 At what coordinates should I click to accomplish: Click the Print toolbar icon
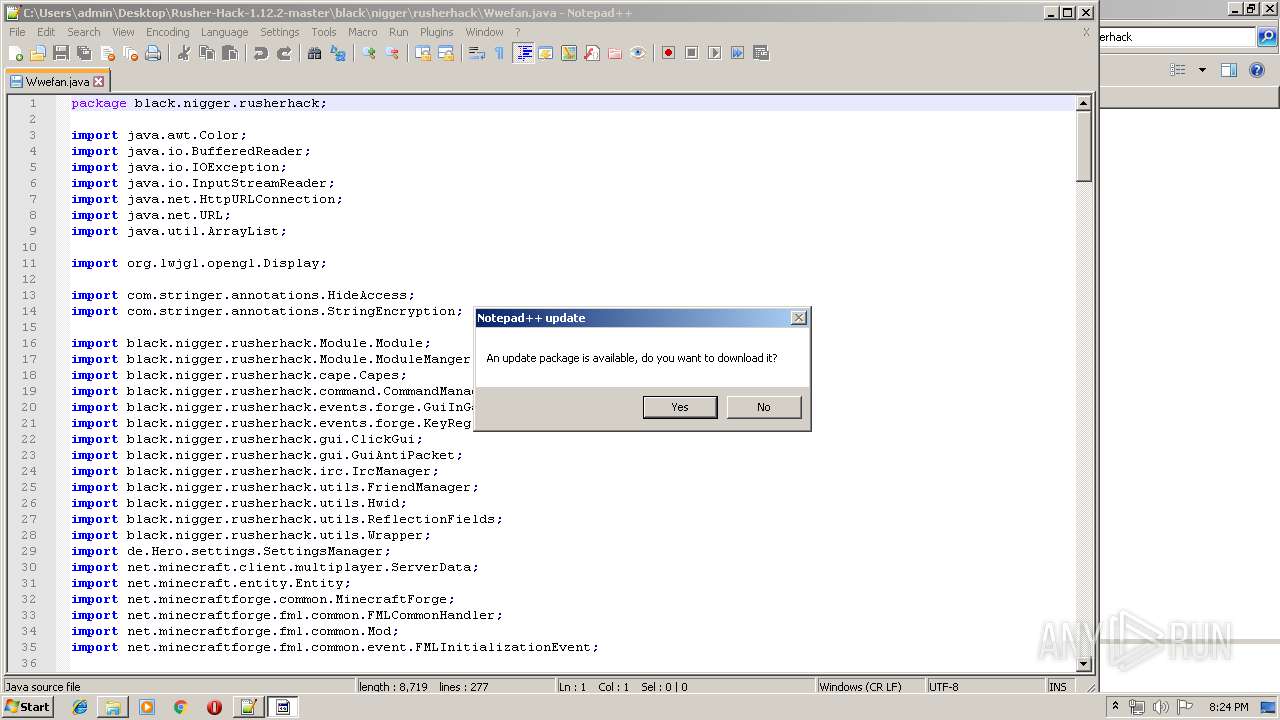point(153,53)
